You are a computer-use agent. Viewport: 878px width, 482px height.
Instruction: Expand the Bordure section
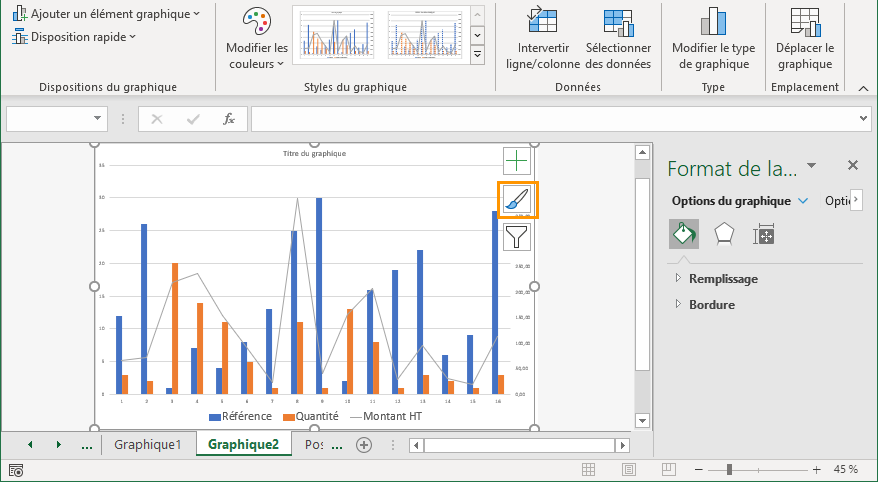point(711,304)
